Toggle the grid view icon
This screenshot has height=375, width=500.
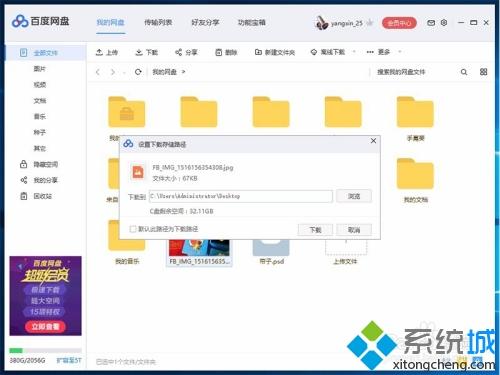pyautogui.click(x=483, y=72)
